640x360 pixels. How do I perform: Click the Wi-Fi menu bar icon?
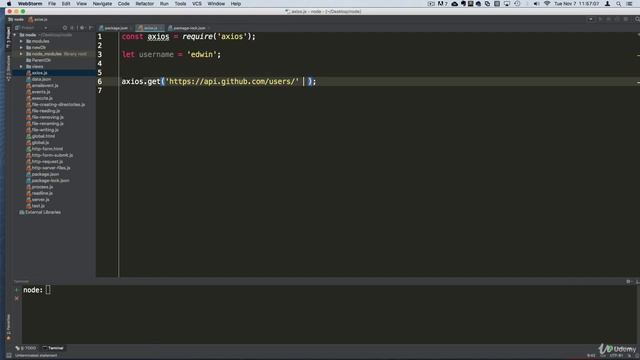tap(547, 4)
